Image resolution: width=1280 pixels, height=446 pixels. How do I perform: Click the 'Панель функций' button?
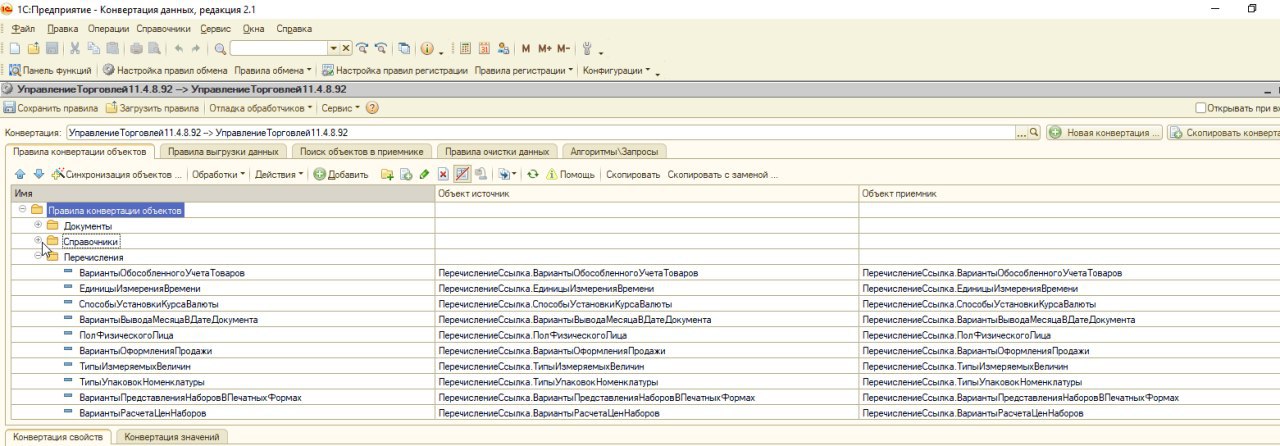tap(51, 71)
